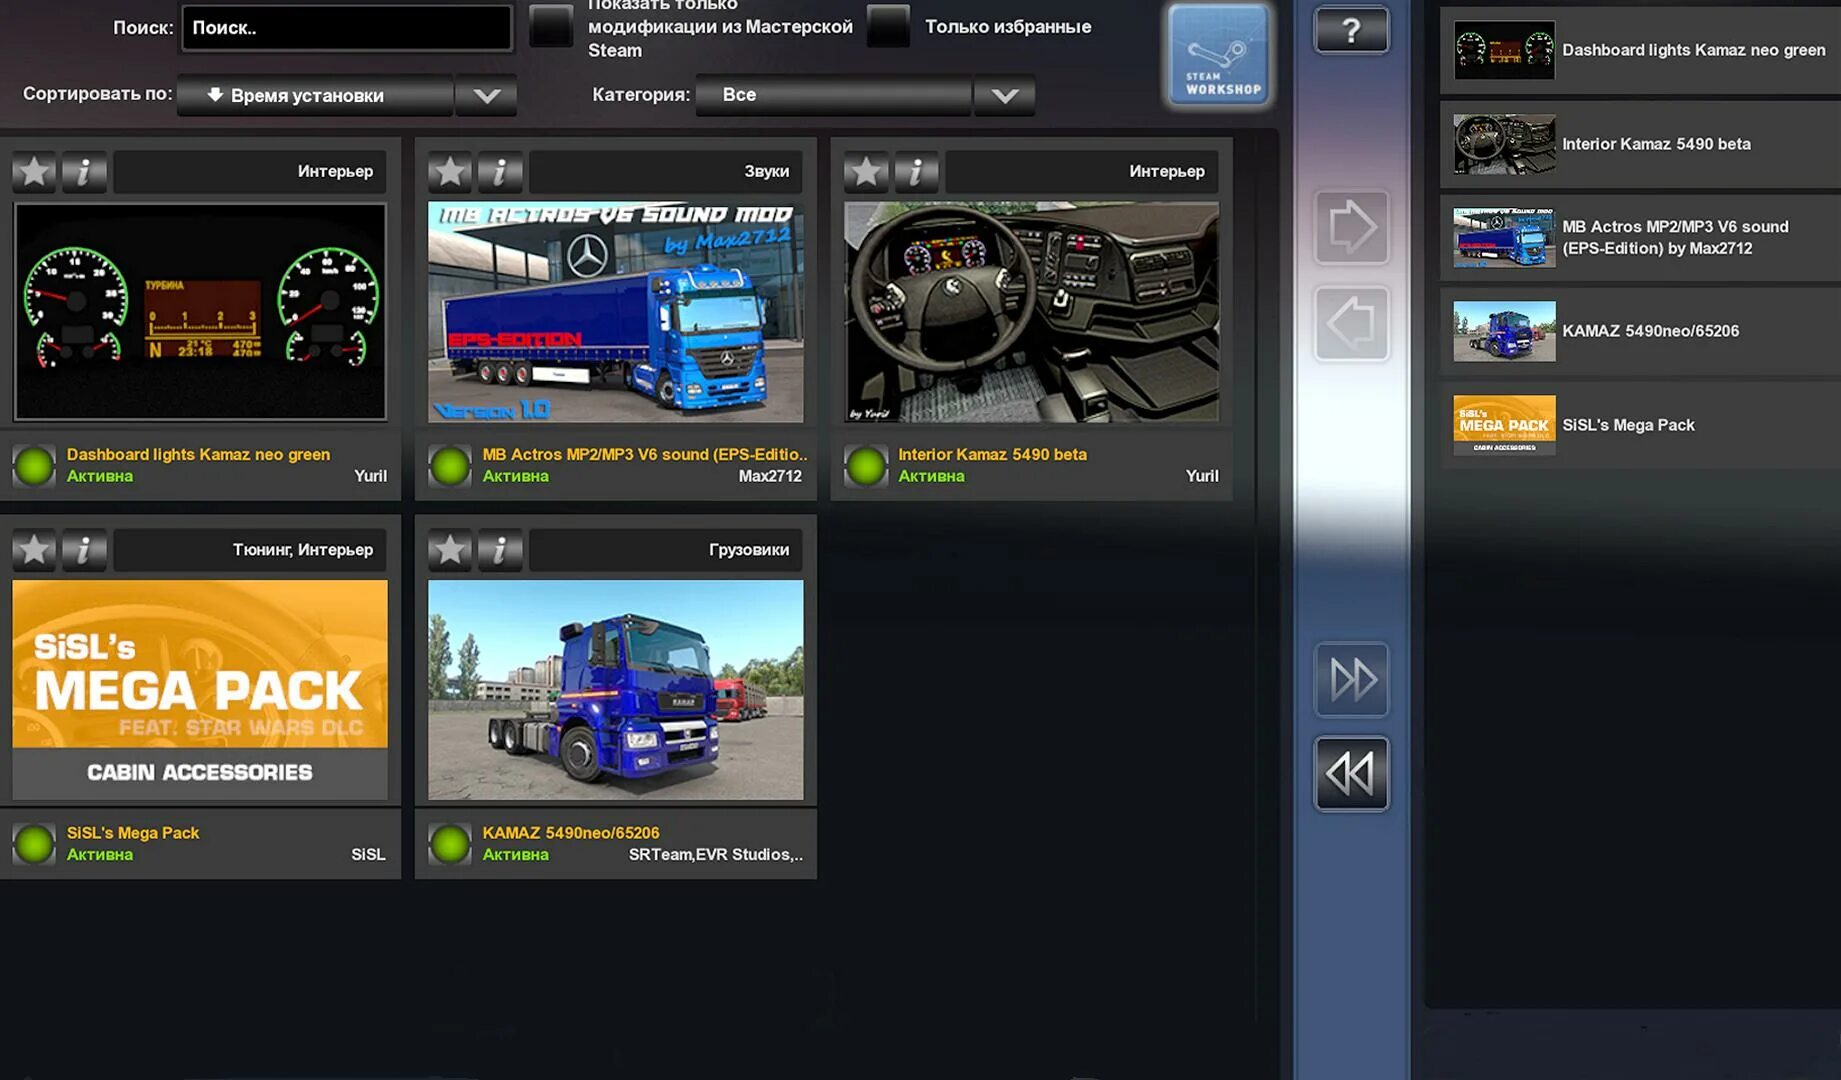Click author text SRTeam,EVR Studios
The image size is (1841, 1080).
[716, 855]
